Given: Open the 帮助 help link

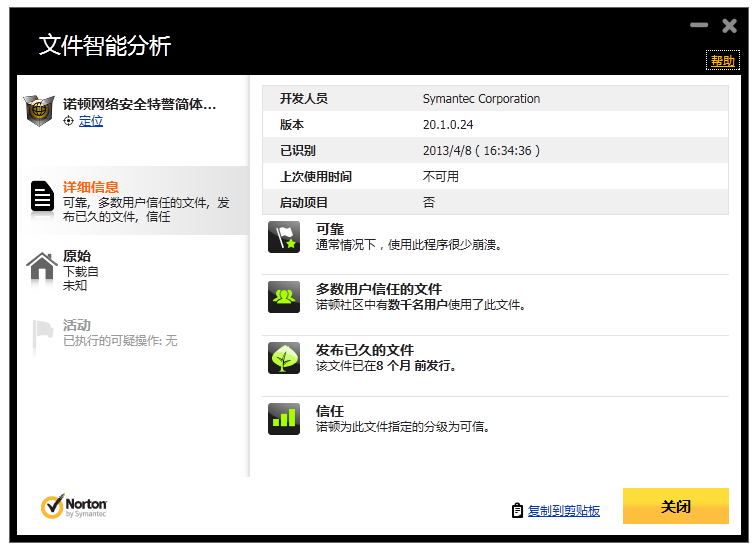Looking at the screenshot, I should point(722,61).
